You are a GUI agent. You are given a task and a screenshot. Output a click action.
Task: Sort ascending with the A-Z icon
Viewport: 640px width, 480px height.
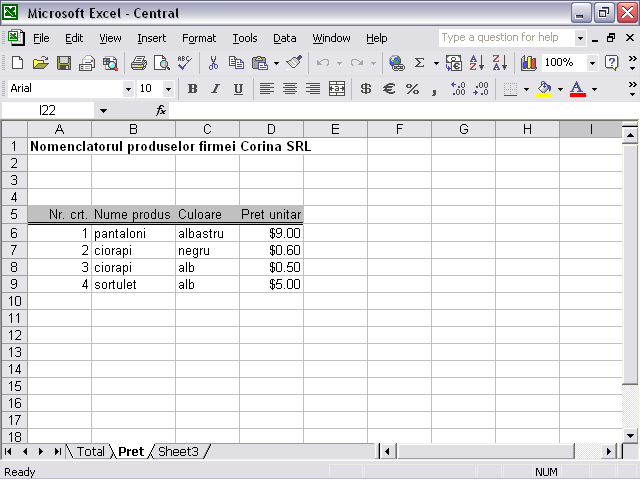(476, 63)
